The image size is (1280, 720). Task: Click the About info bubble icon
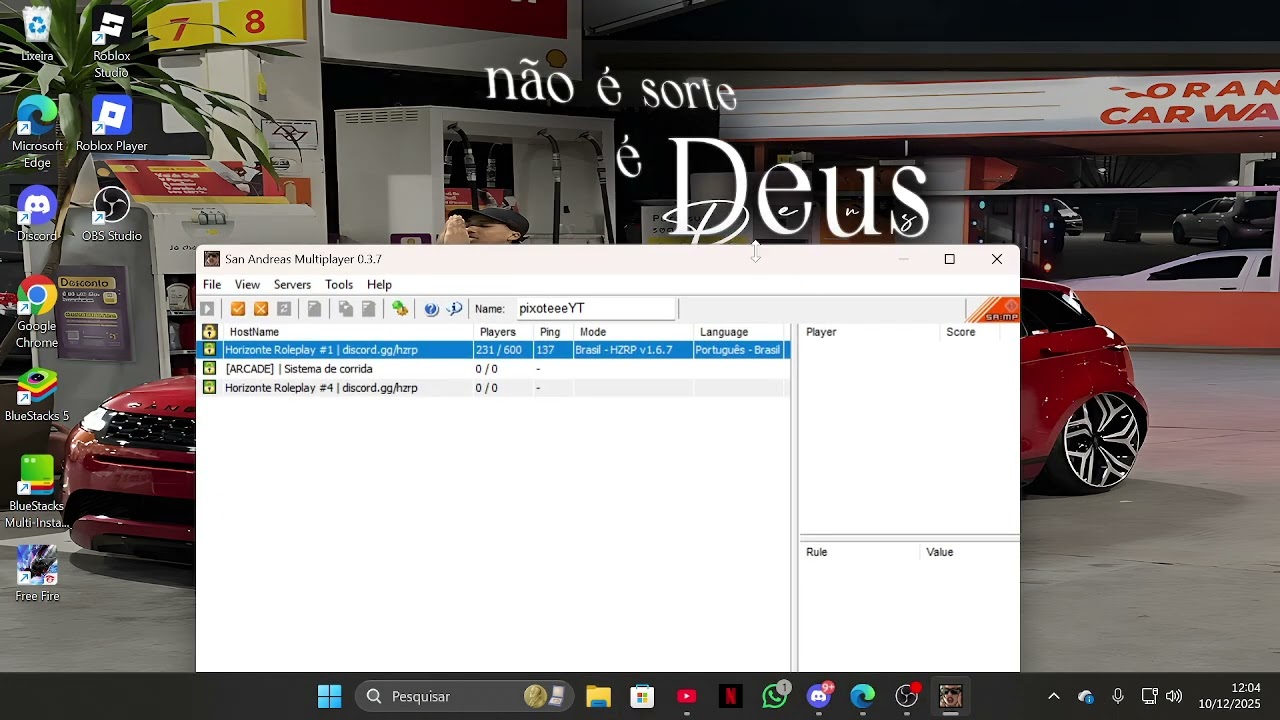(454, 309)
